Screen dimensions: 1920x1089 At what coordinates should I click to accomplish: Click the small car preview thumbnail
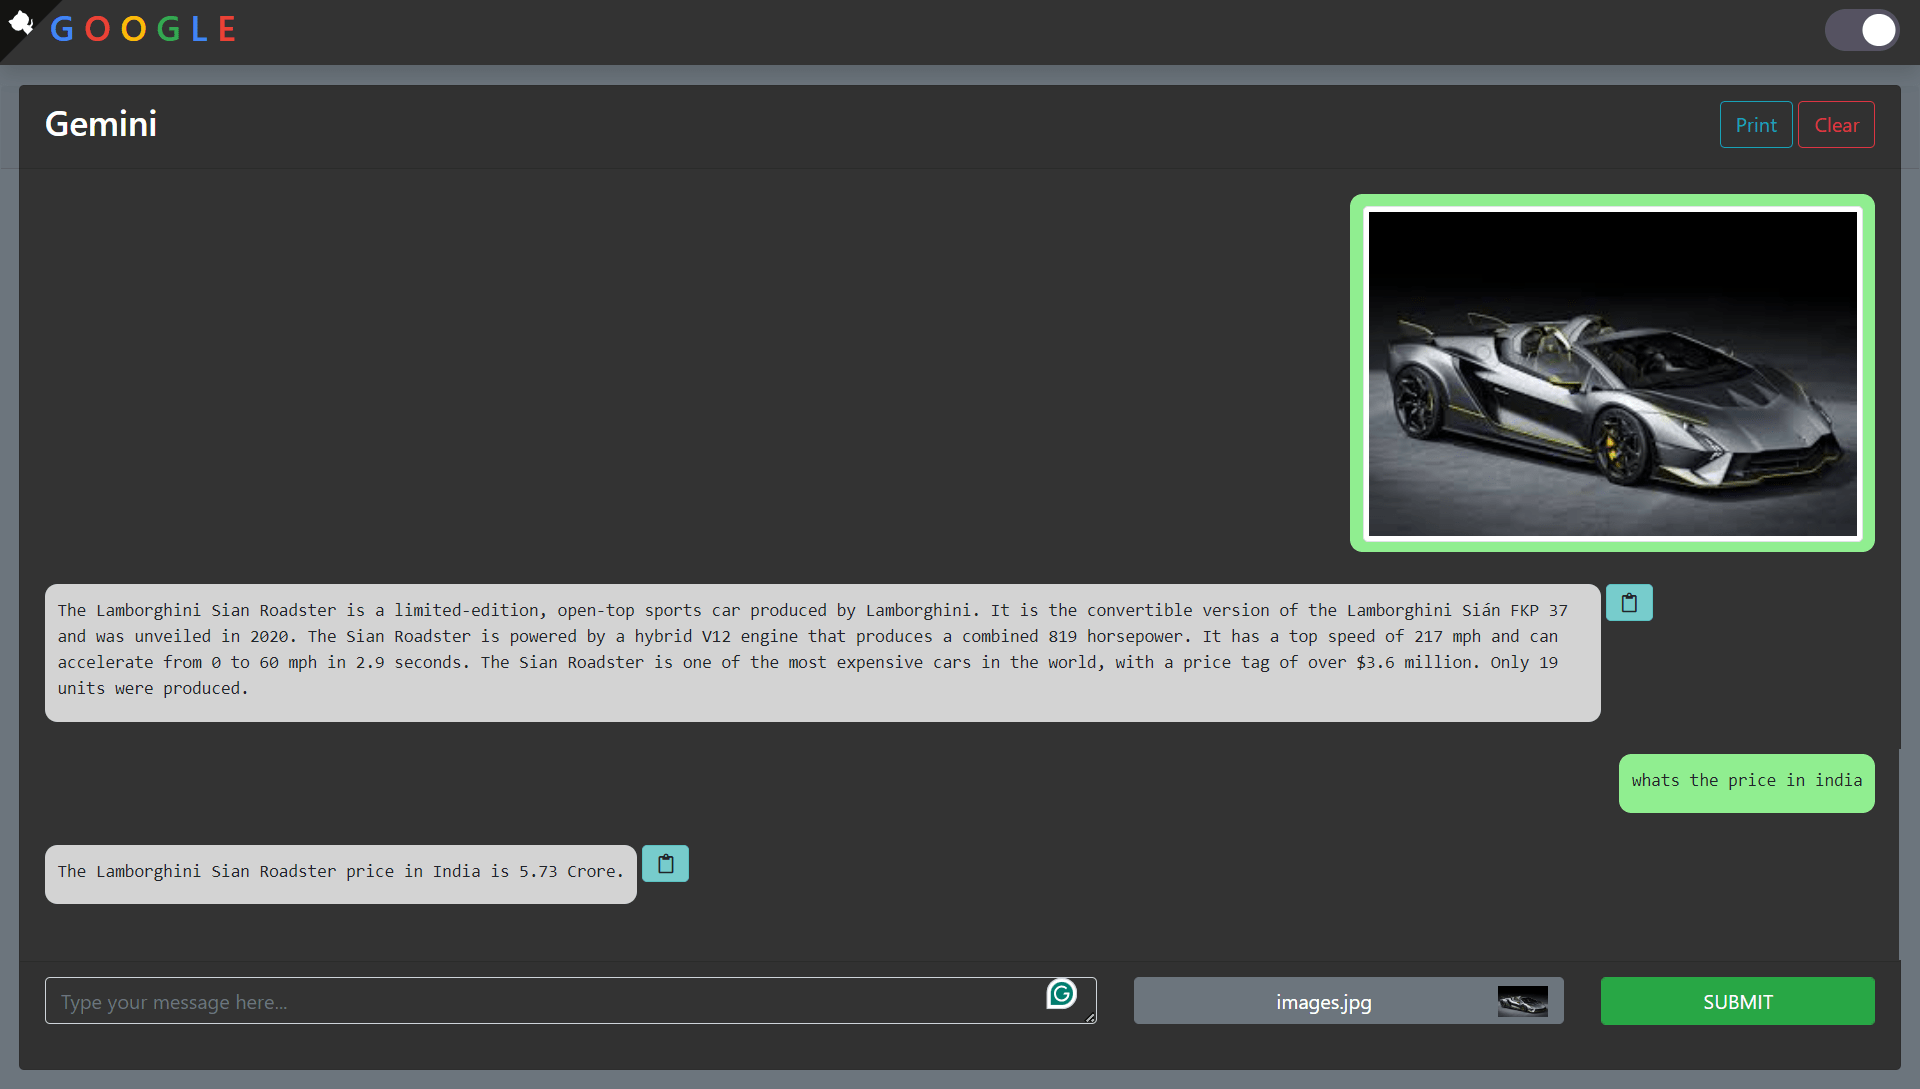(x=1522, y=1001)
